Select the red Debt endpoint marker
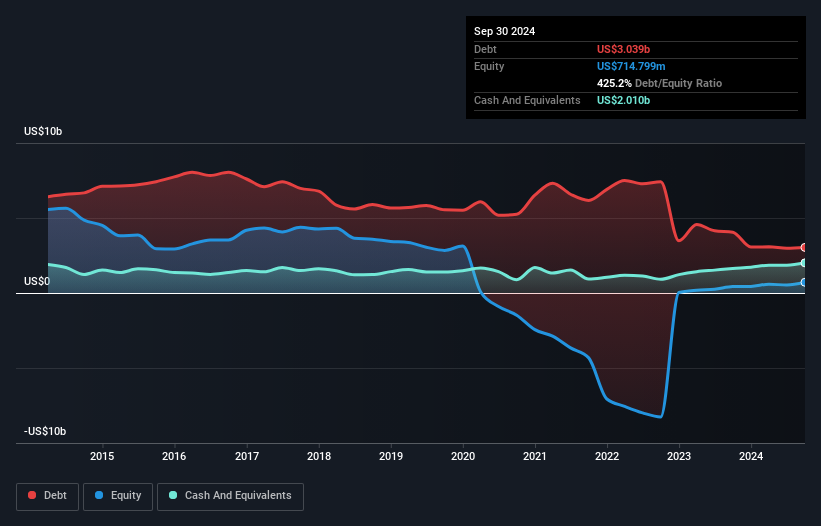The image size is (821, 526). pyautogui.click(x=804, y=248)
